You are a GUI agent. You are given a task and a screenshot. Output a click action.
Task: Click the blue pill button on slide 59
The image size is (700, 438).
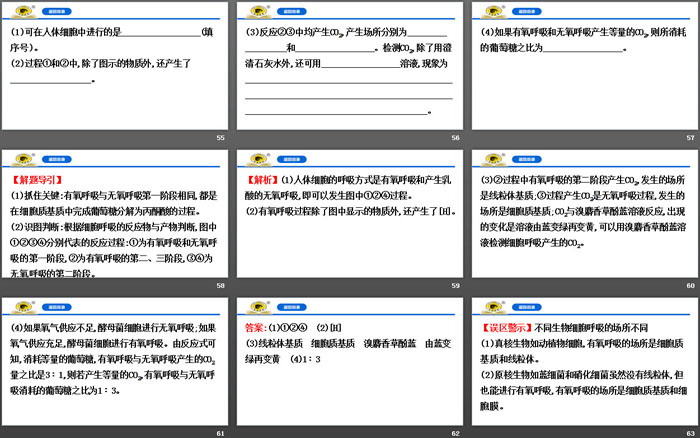pyautogui.click(x=292, y=159)
